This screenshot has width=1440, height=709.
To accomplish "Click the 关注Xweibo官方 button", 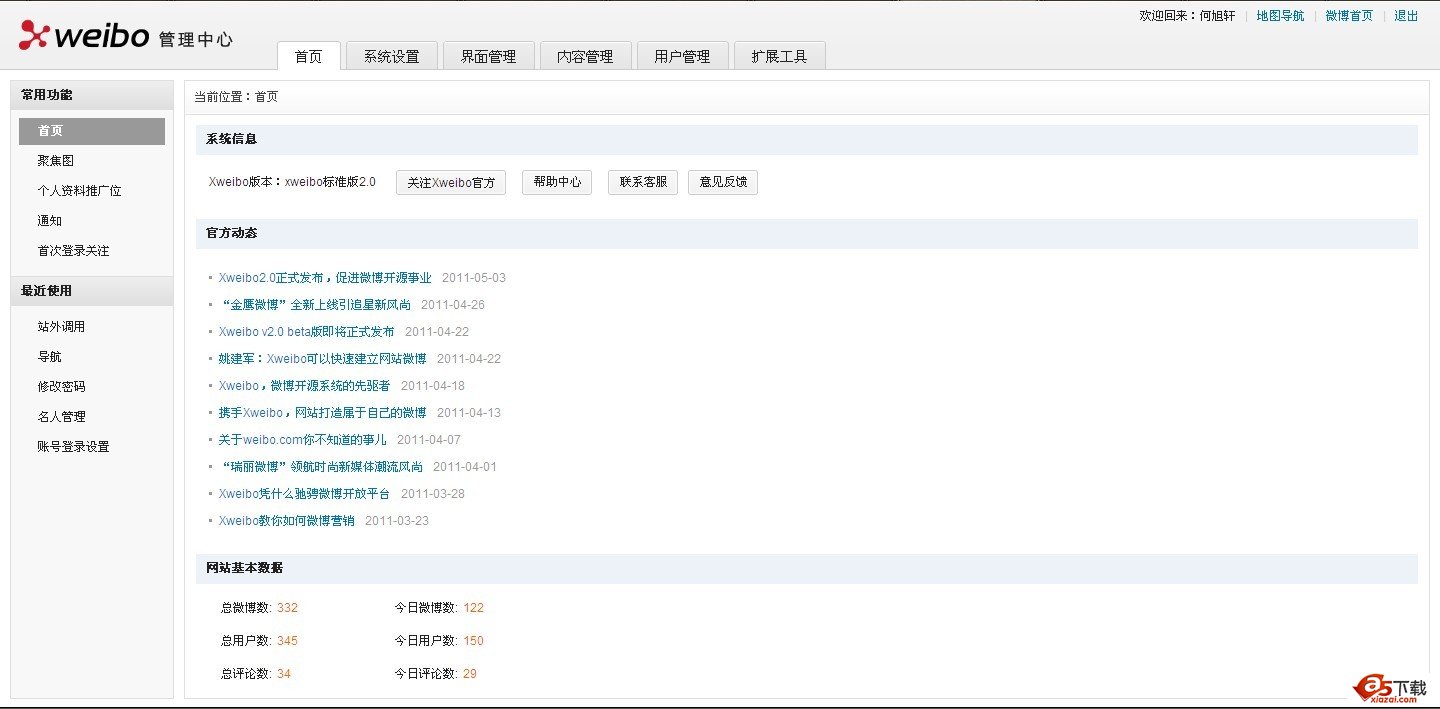I will coord(451,182).
